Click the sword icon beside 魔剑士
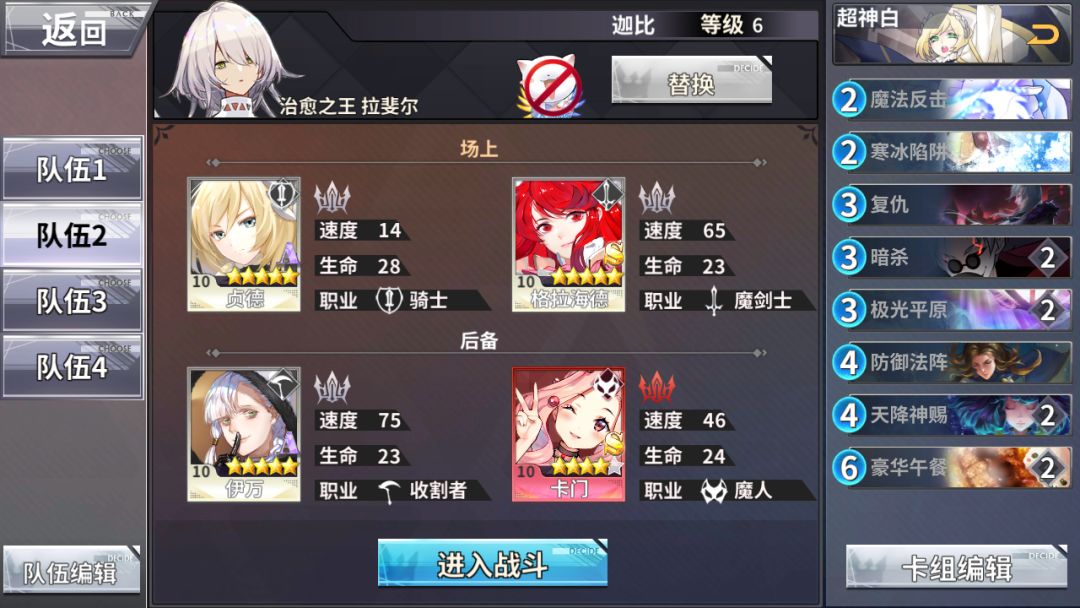 [x=714, y=301]
